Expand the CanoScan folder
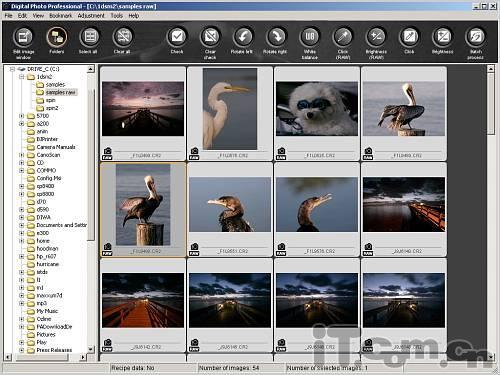 22,155
